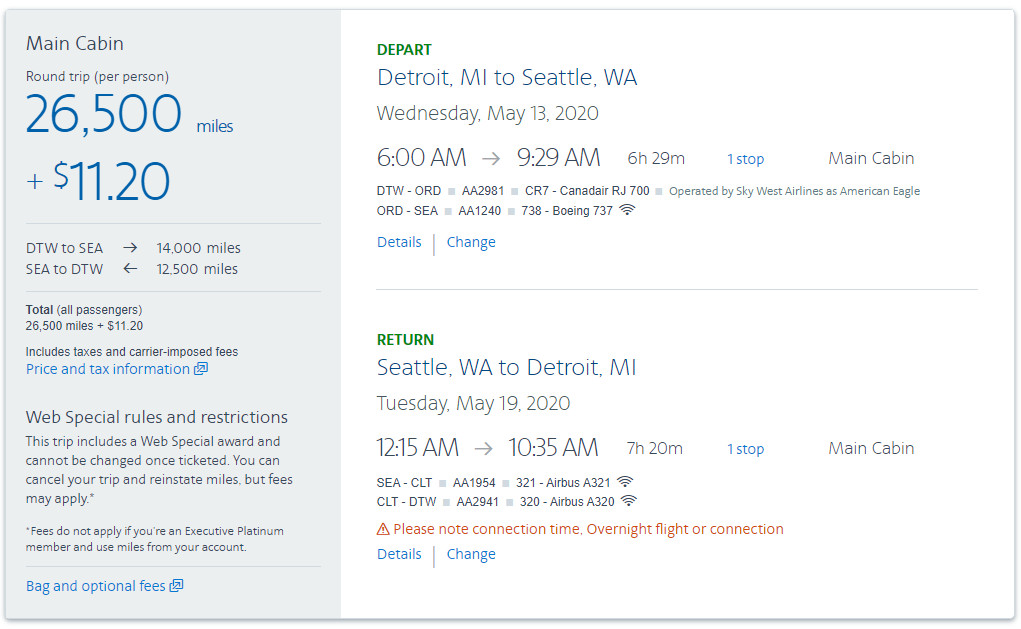Open Price and tax information link
The height and width of the screenshot is (629, 1021).
(x=108, y=369)
